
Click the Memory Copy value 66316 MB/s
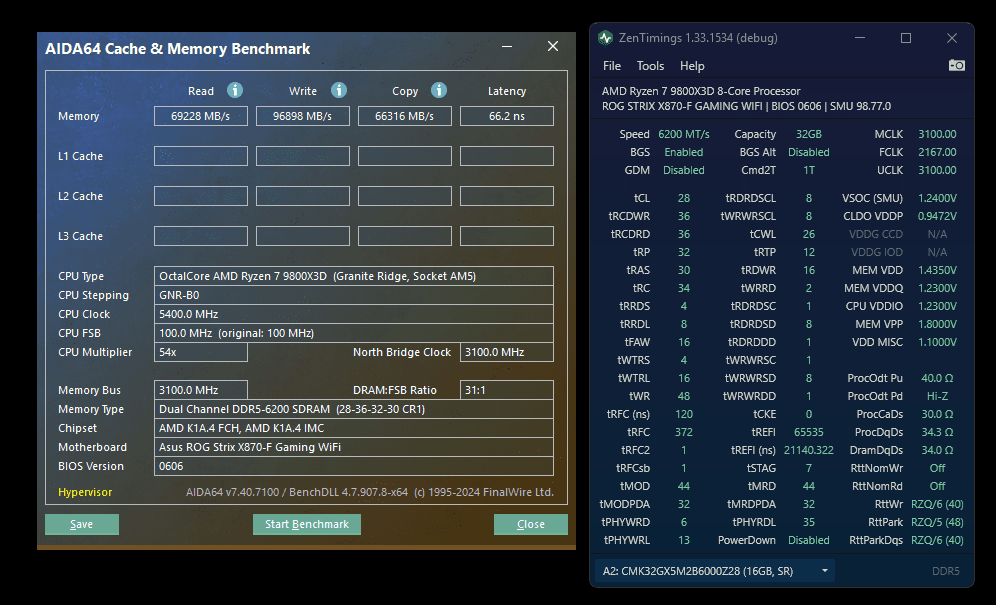(405, 116)
